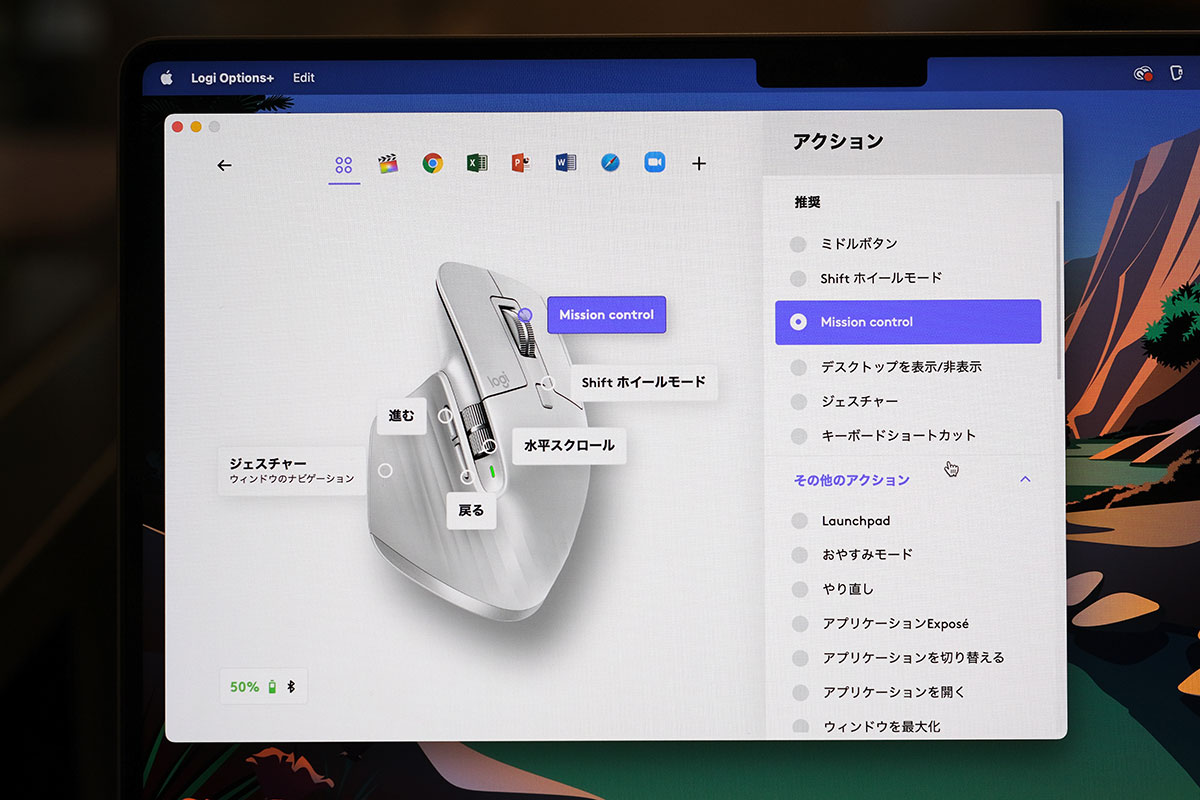Open the ジェスチャー ウィンドウのナビゲーション label
Screen dimensions: 1200x800
291,471
